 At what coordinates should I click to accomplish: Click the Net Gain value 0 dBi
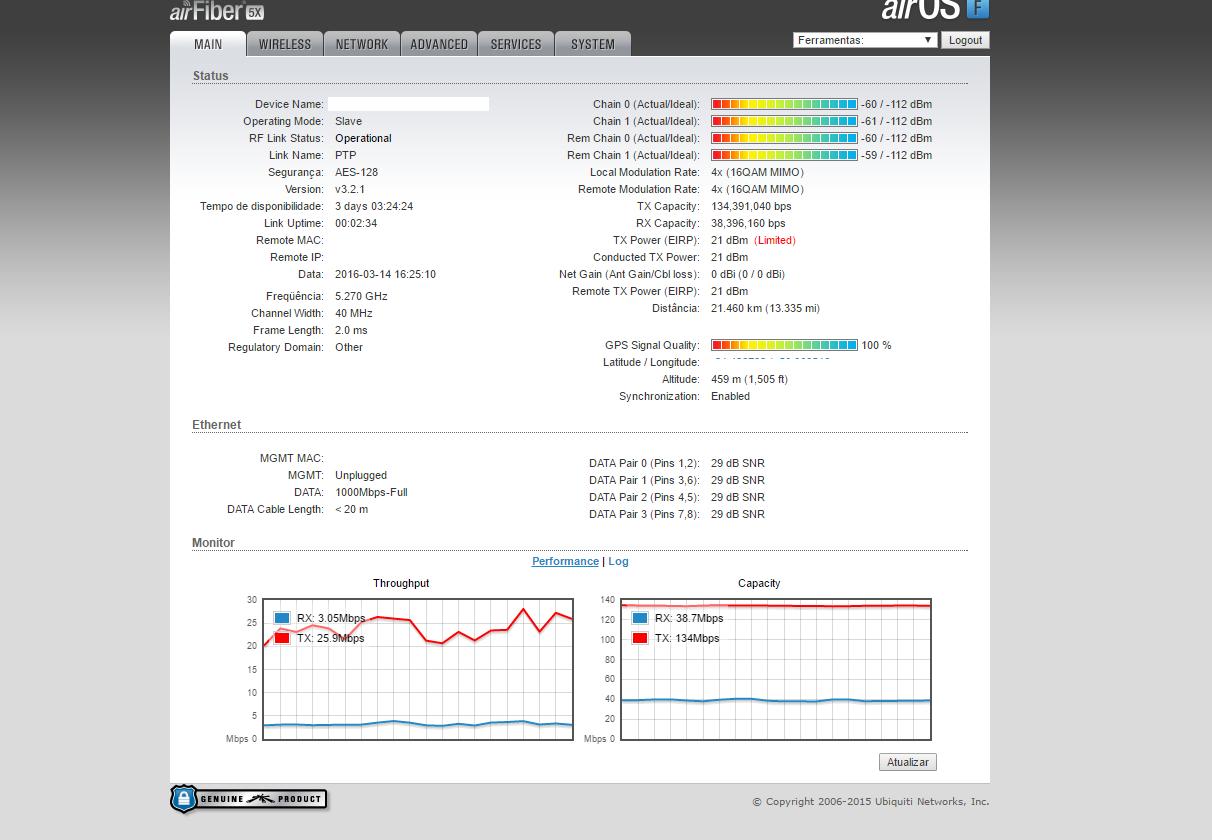click(748, 274)
